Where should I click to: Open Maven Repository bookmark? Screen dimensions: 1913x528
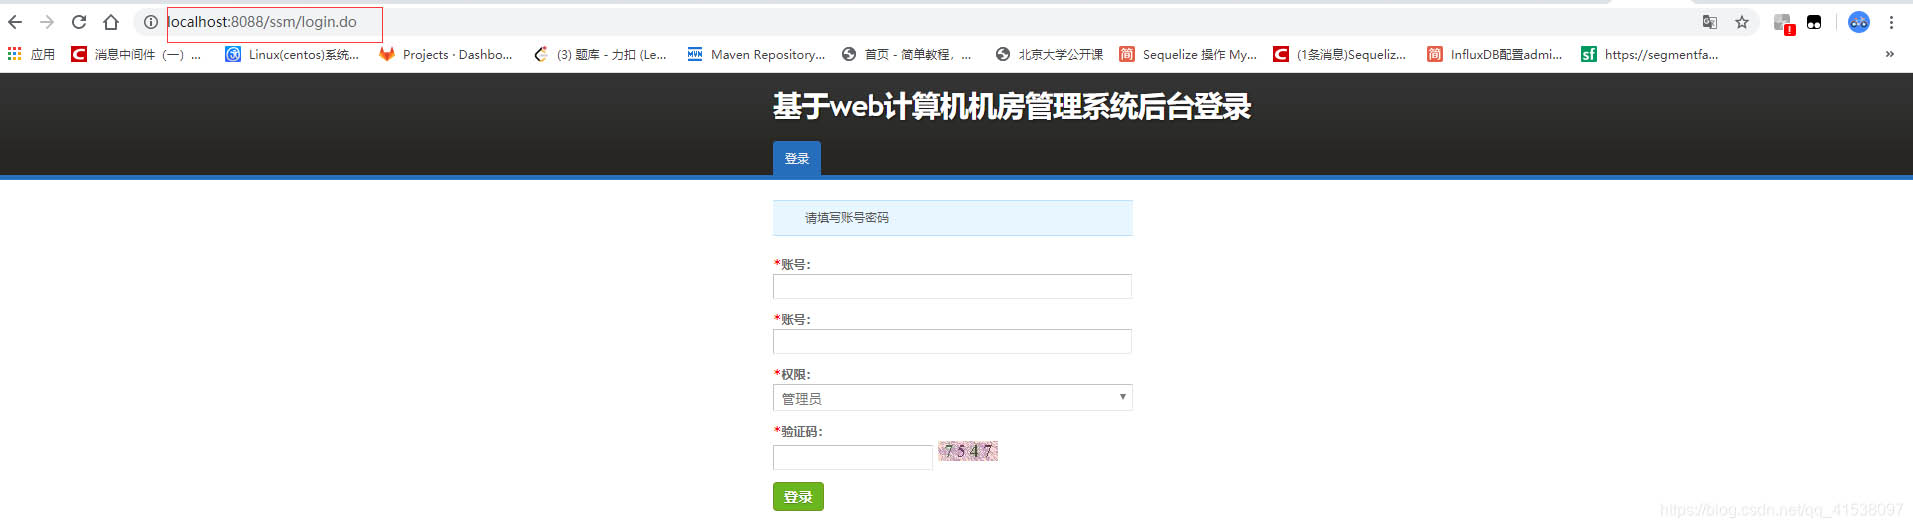[x=756, y=54]
